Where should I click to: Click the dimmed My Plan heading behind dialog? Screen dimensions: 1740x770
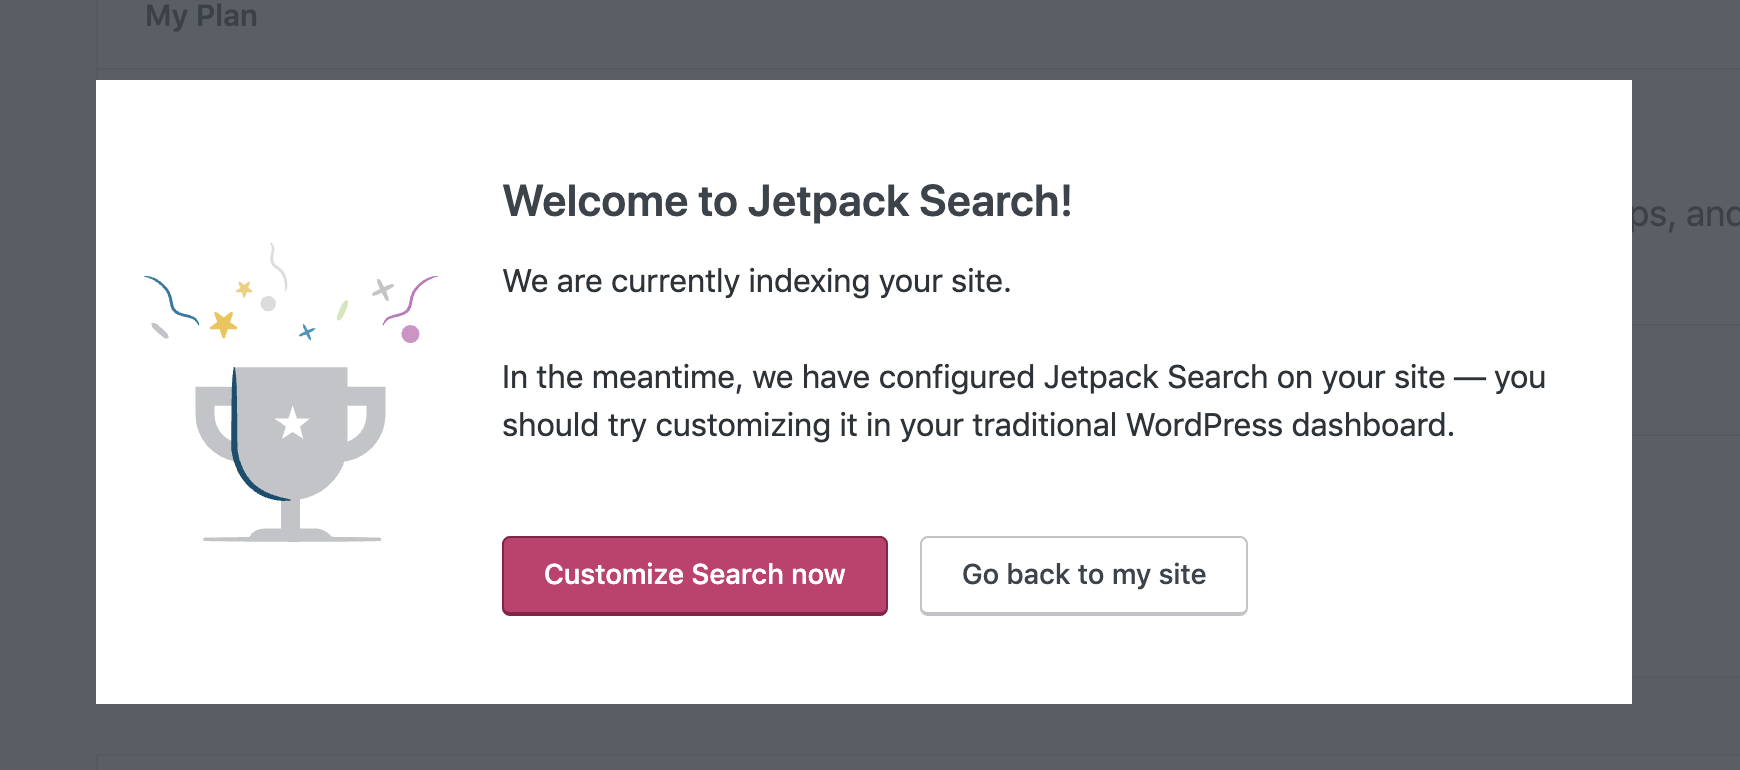coord(201,16)
